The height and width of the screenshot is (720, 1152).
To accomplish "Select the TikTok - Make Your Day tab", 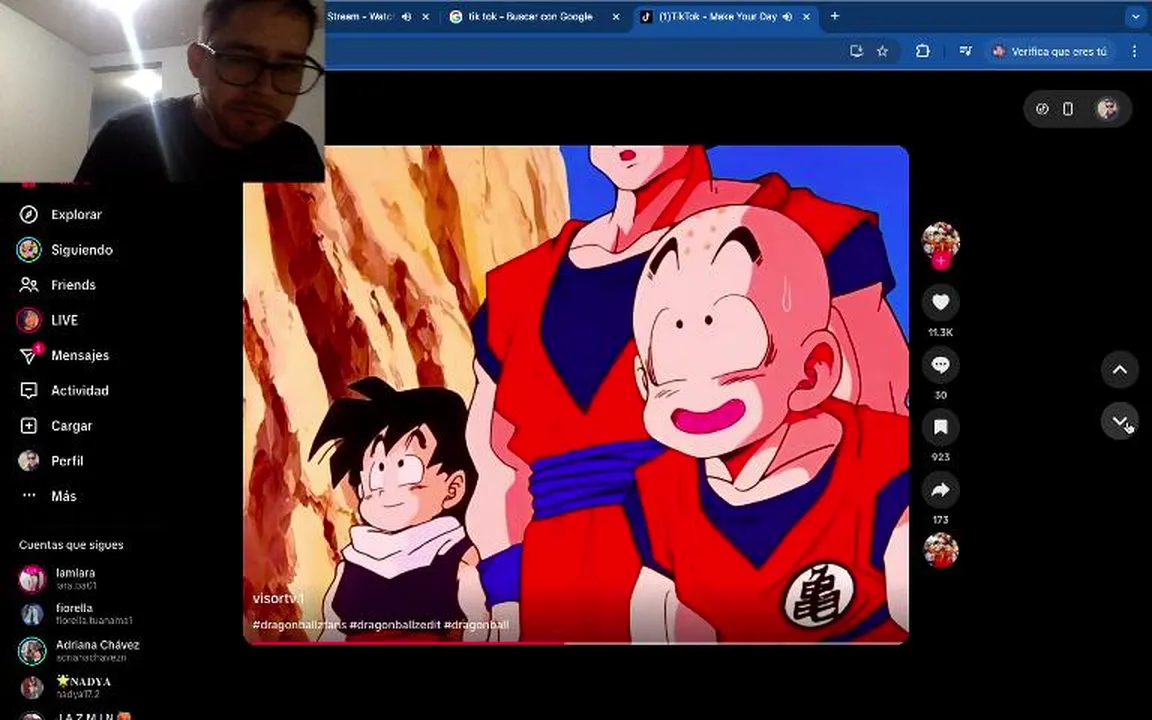I will pos(716,16).
